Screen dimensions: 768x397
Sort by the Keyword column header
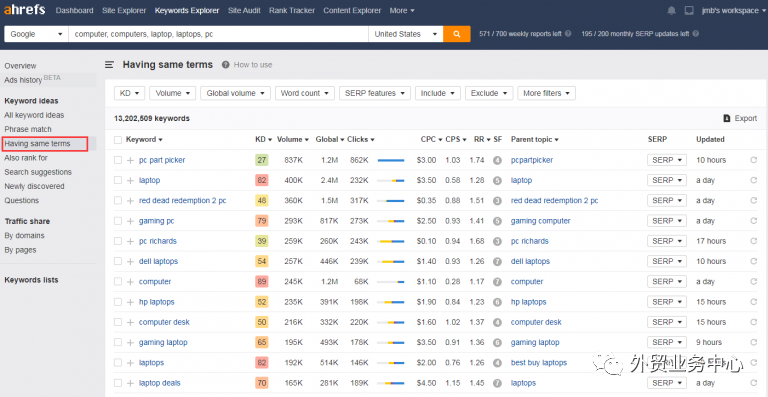tap(144, 140)
